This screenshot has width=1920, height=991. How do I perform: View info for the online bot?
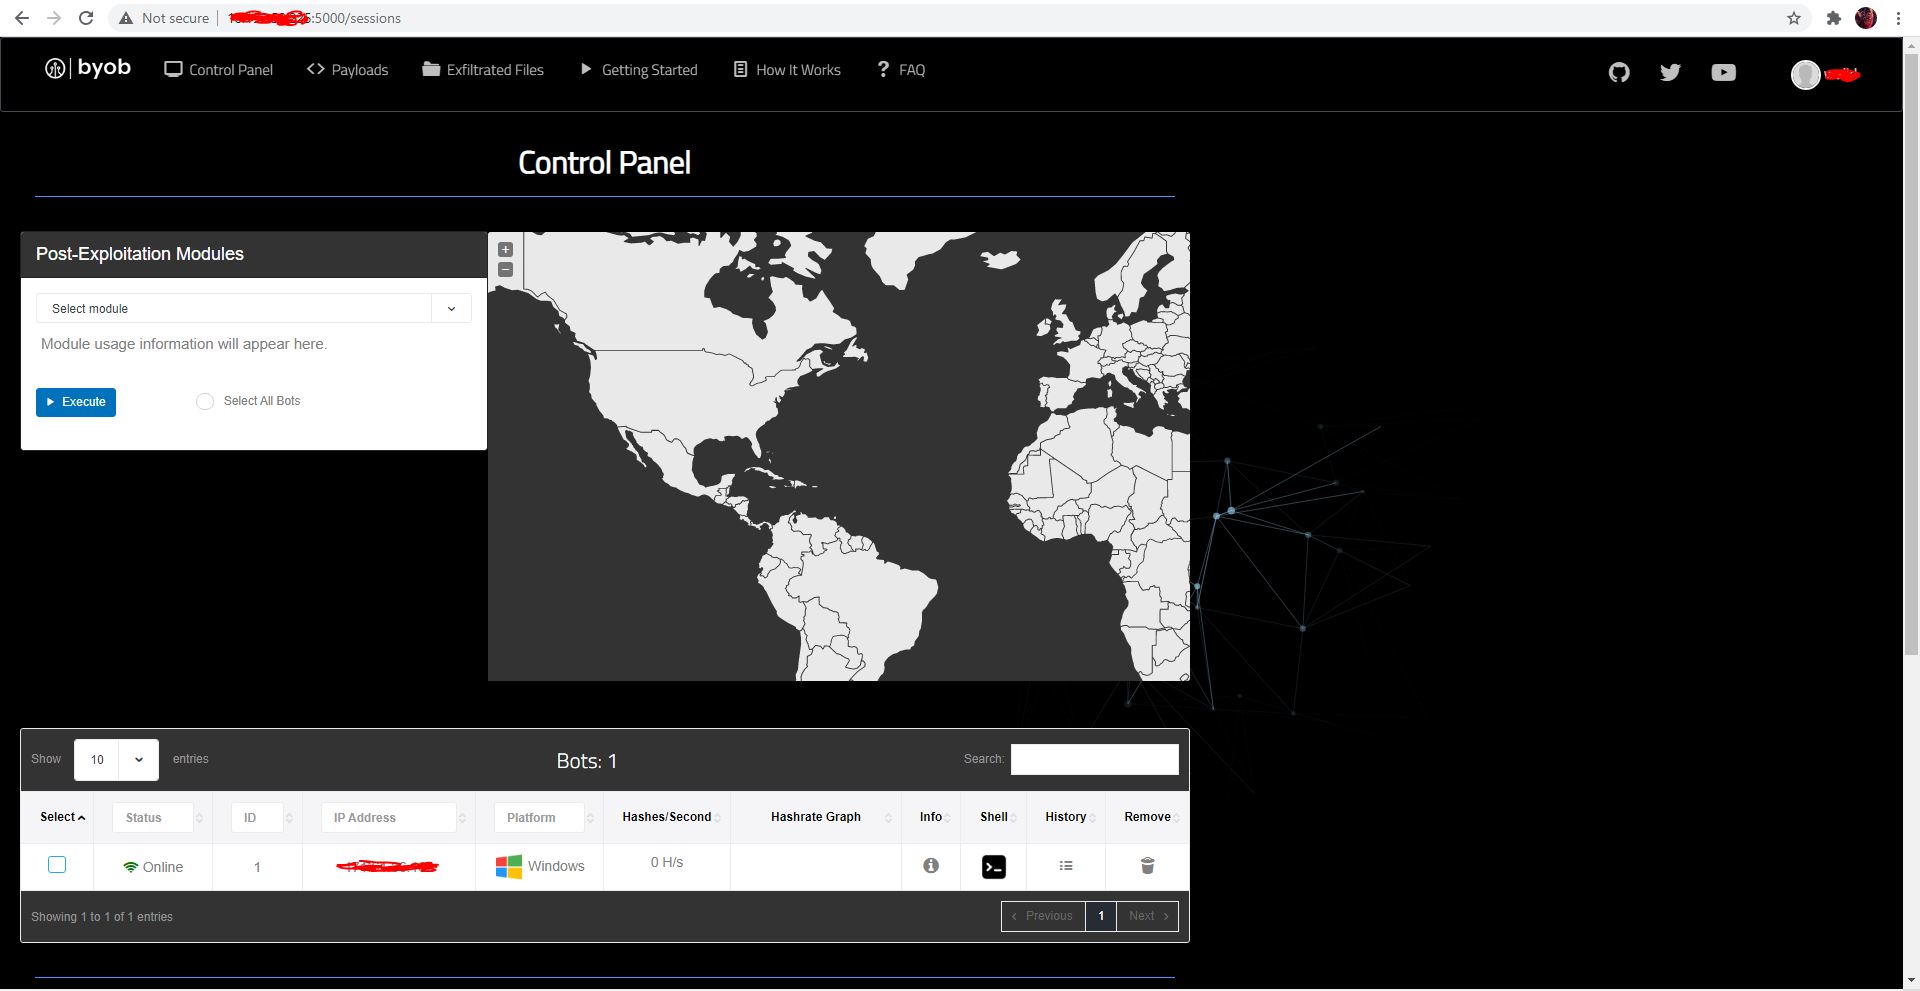(931, 866)
